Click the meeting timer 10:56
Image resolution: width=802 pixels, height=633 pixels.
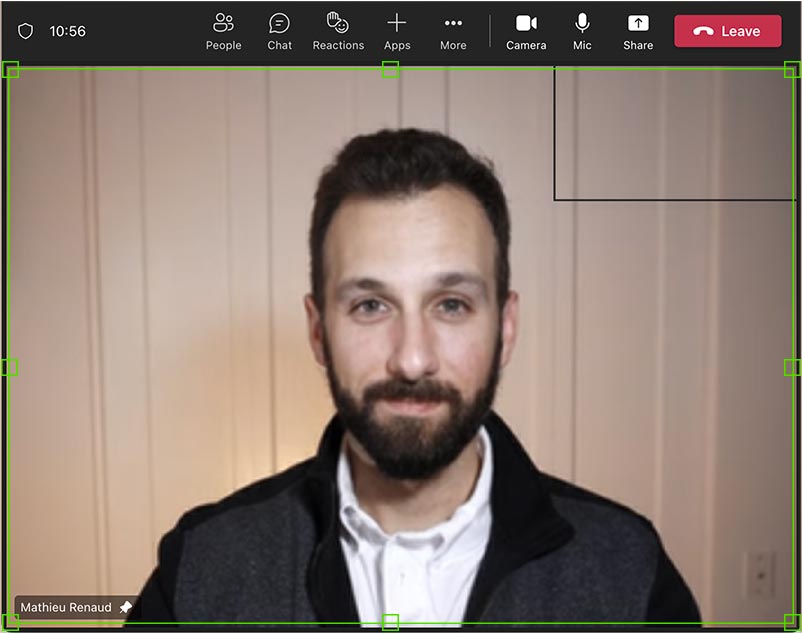coord(68,31)
